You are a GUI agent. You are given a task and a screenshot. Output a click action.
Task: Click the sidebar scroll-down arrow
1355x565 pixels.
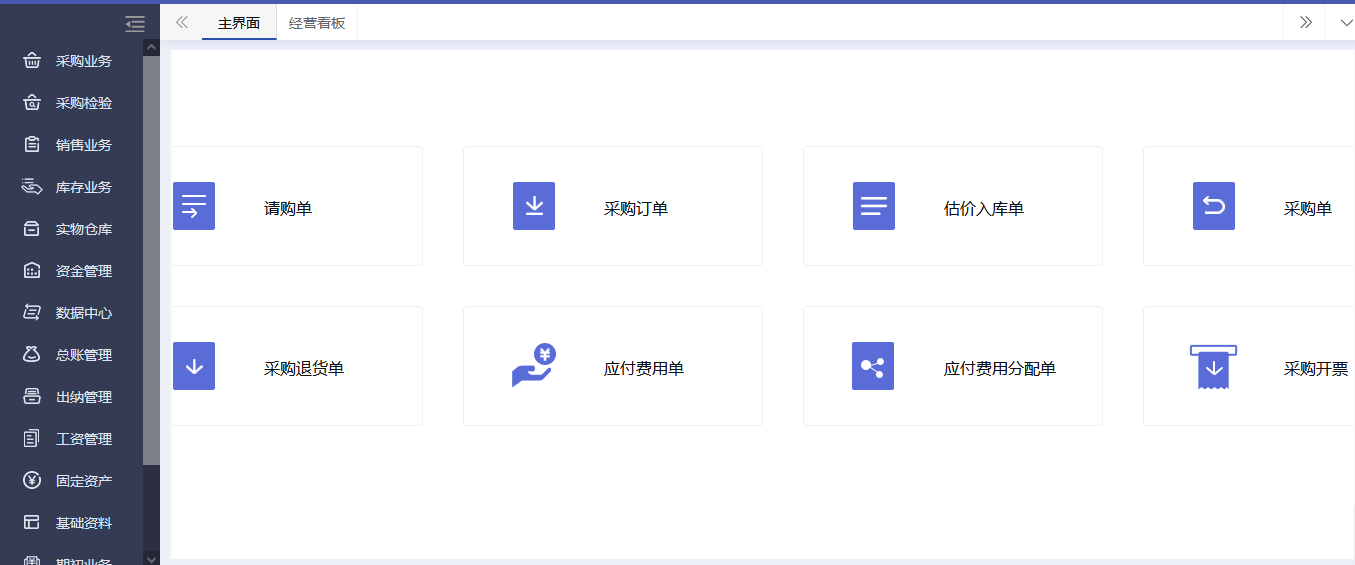[151, 558]
